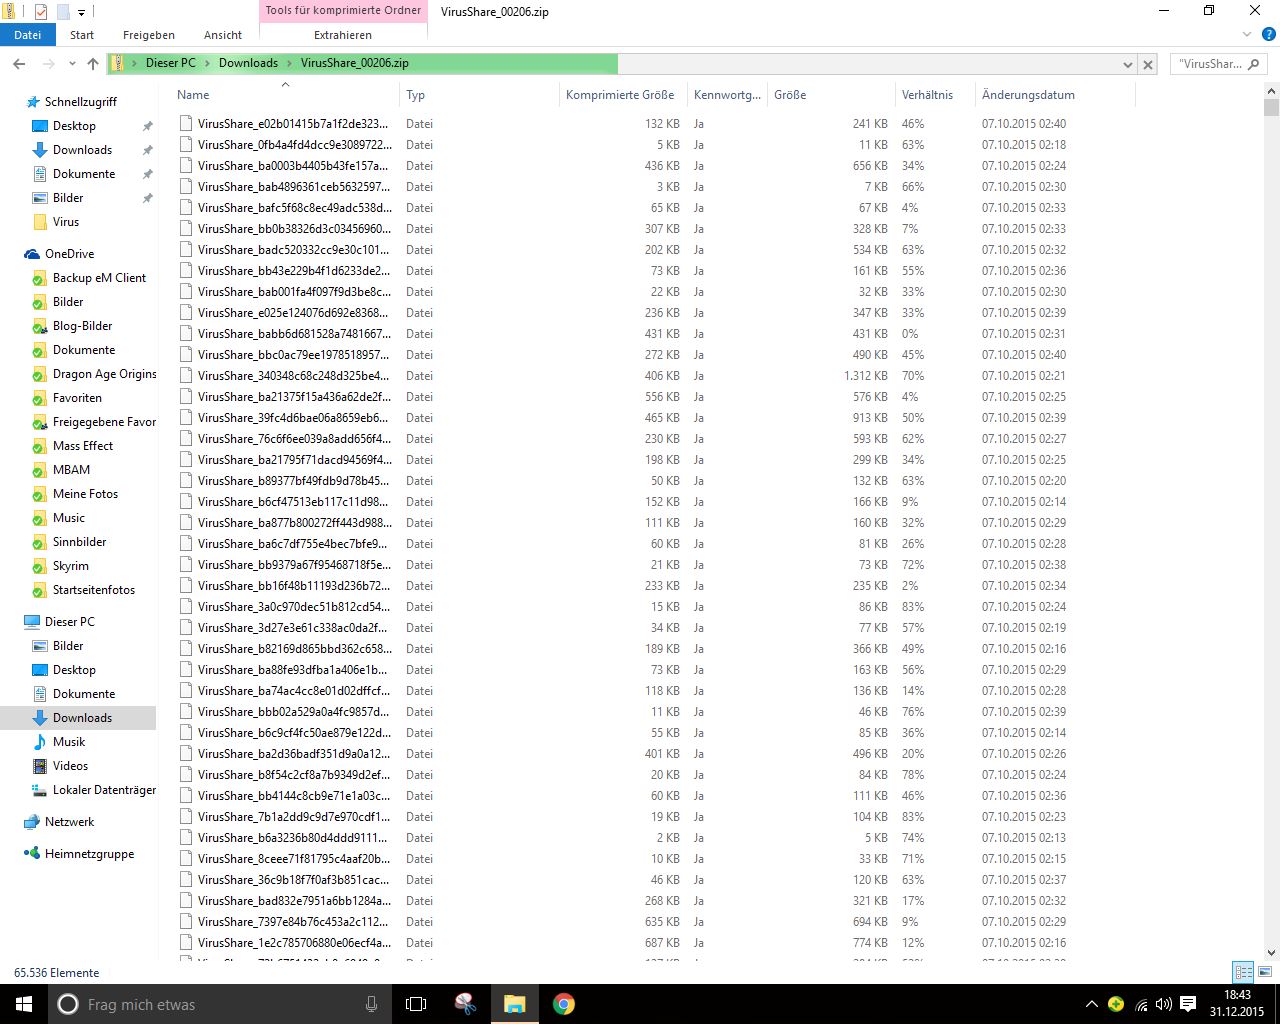
Task: Click the Wi-Fi network icon in system tray
Action: [1141, 1004]
